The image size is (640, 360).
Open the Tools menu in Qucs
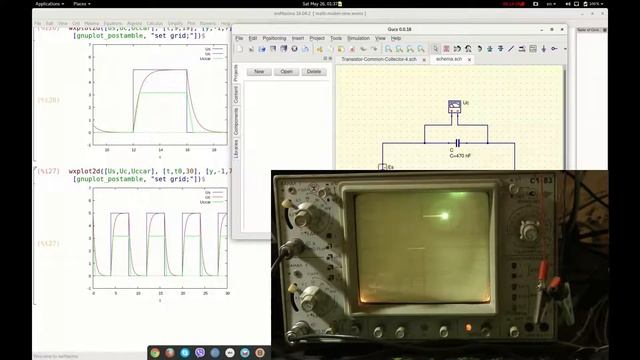coord(336,38)
